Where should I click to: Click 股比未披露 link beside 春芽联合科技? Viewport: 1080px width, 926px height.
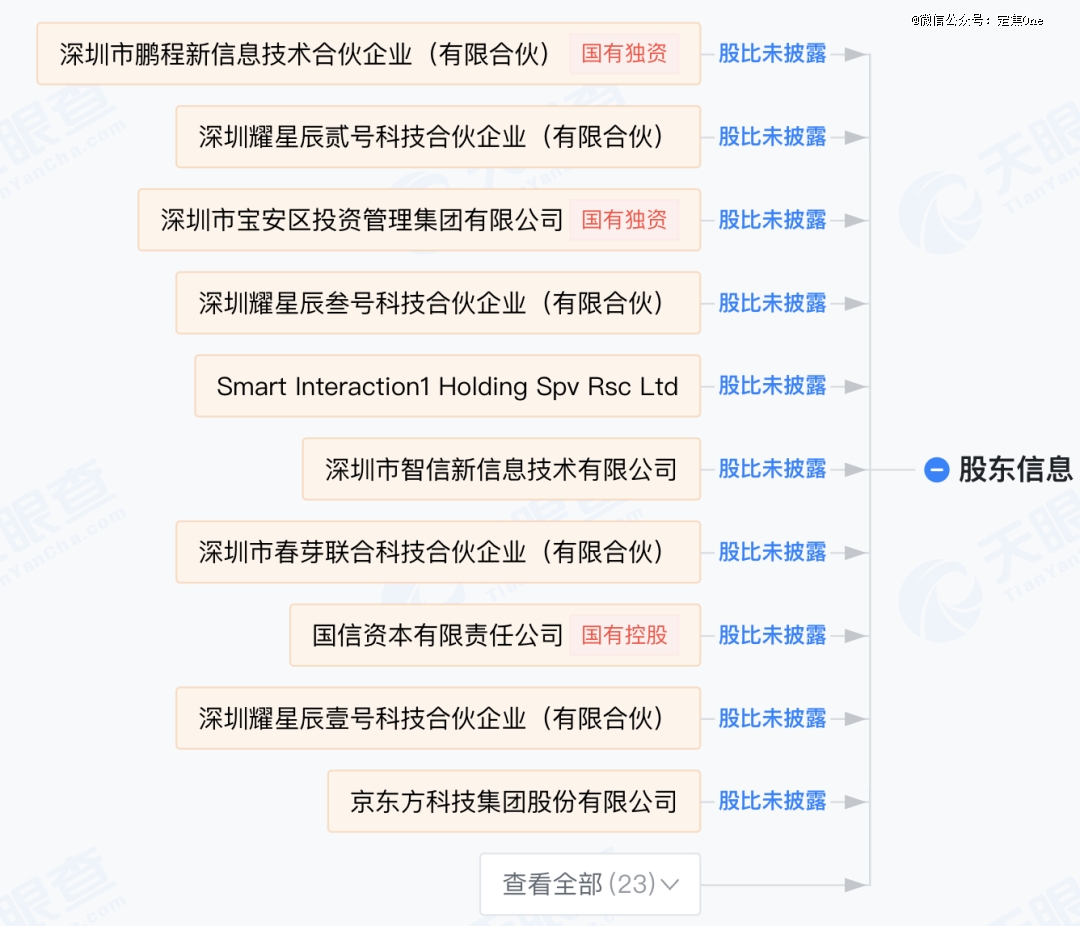pyautogui.click(x=772, y=552)
